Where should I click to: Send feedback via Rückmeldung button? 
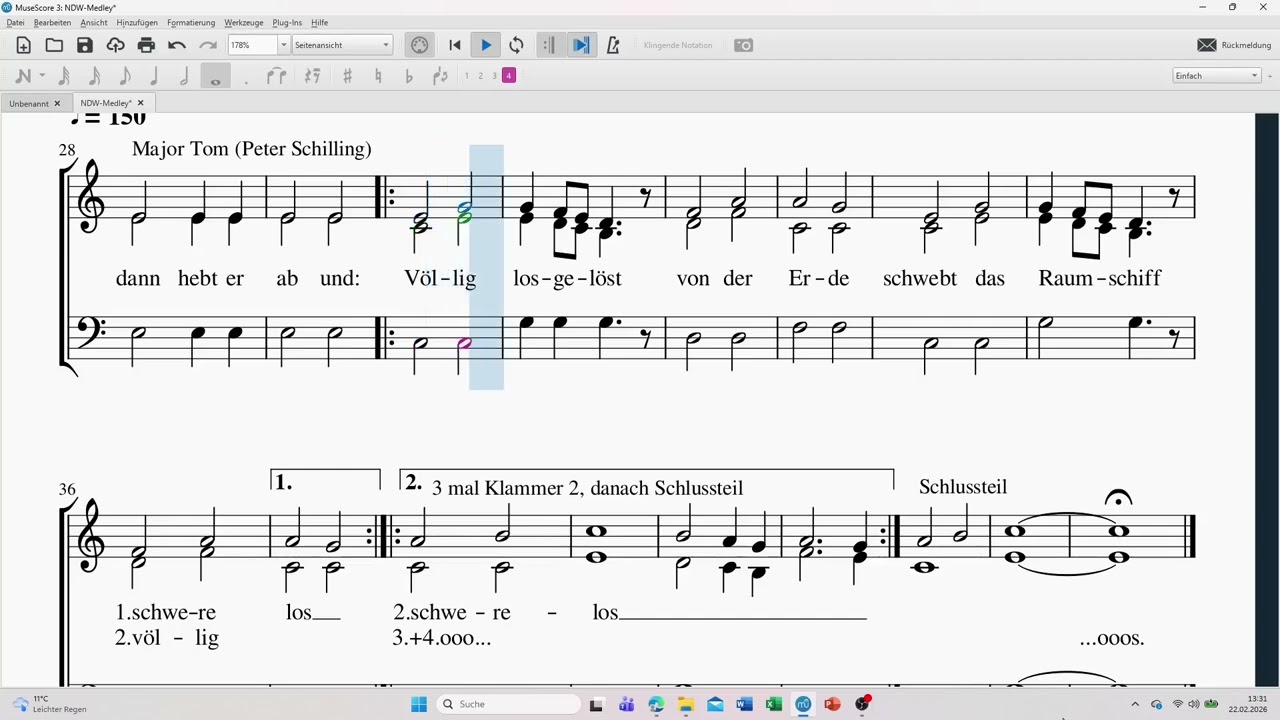click(x=1234, y=45)
